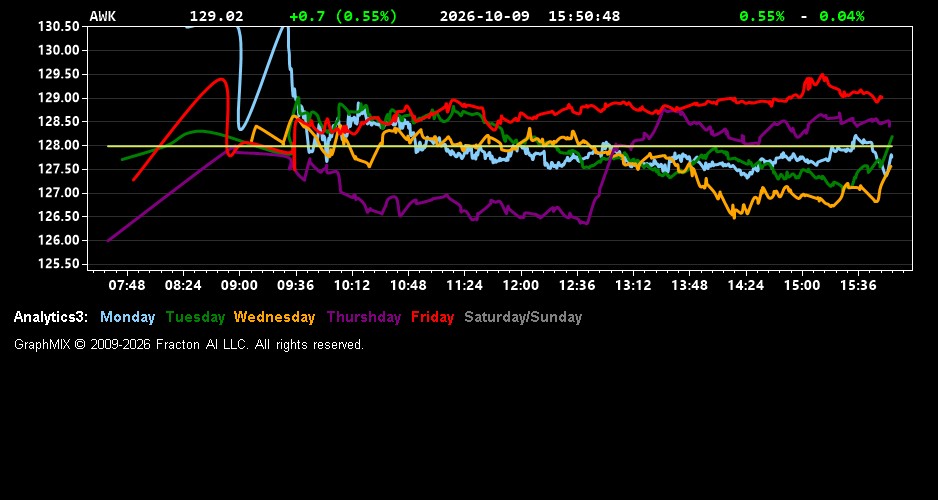Screen dimensions: 938x500
Task: Click the red Friday line's end point
Action: 881,97
